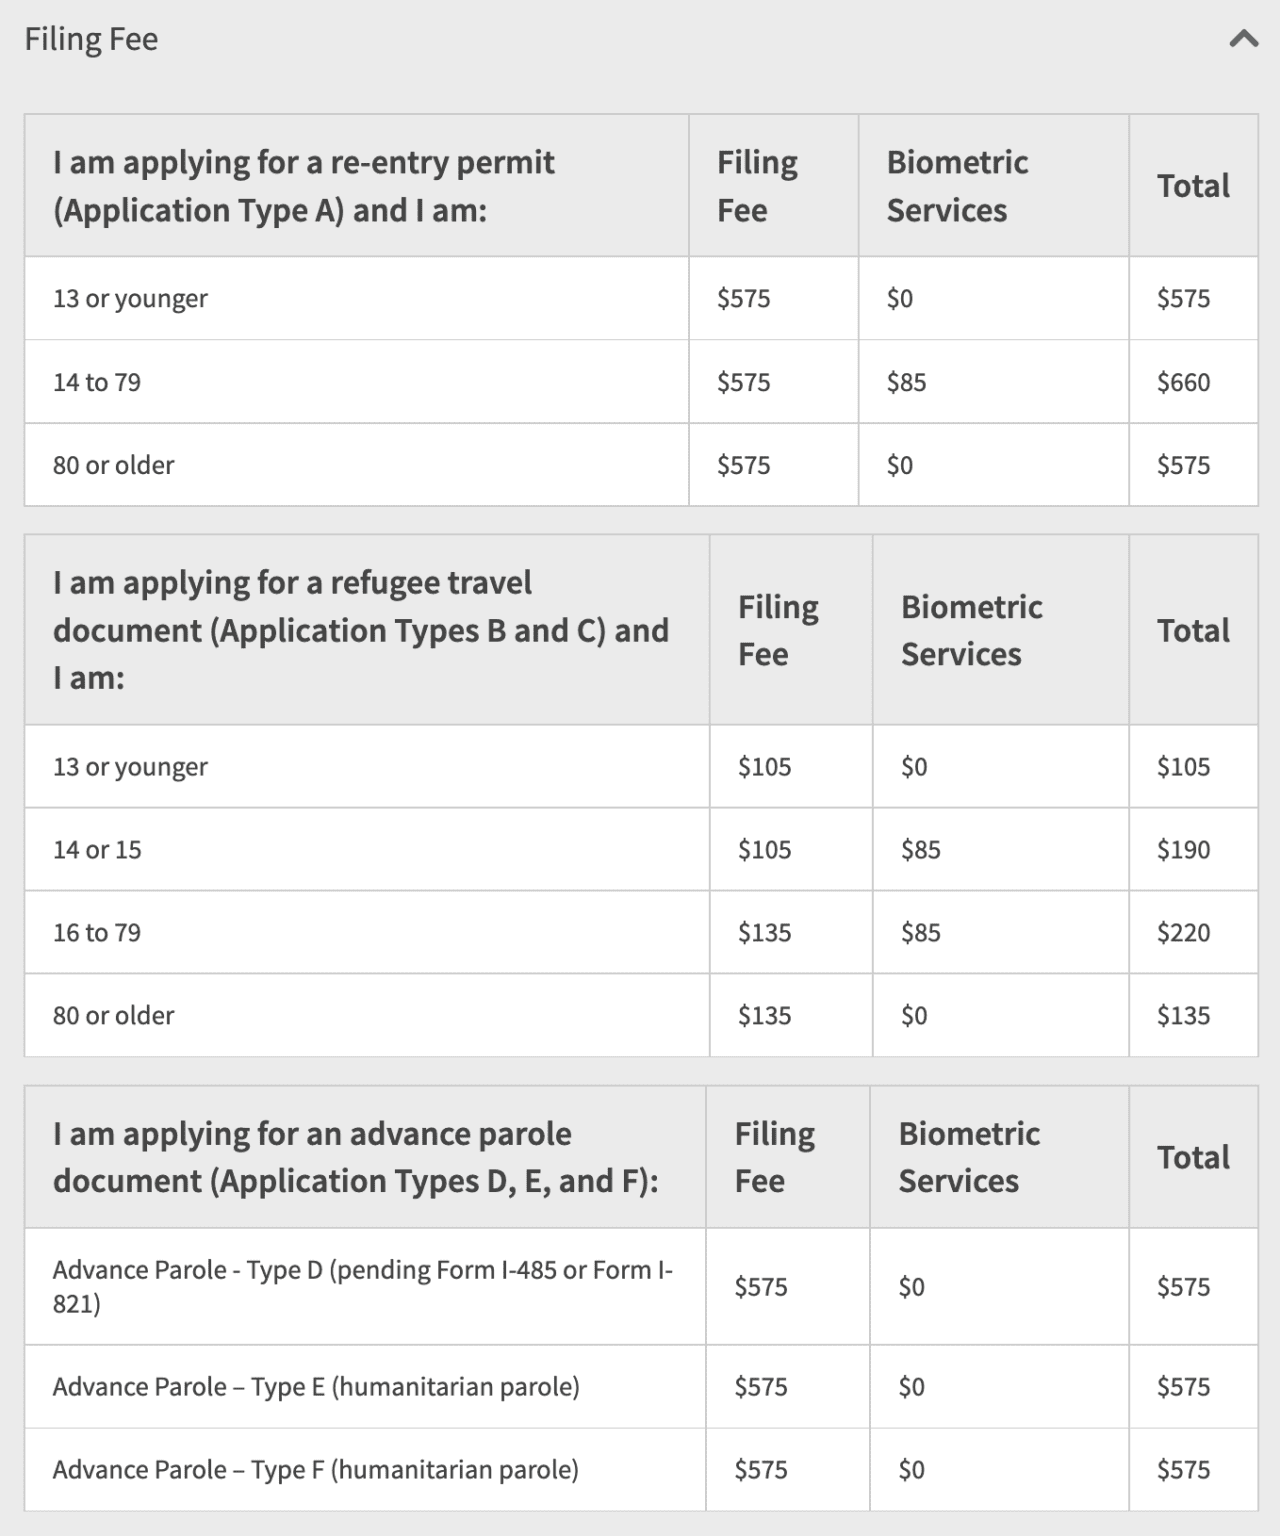Click Advance Parole Type E row
This screenshot has width=1280, height=1536.
641,1386
